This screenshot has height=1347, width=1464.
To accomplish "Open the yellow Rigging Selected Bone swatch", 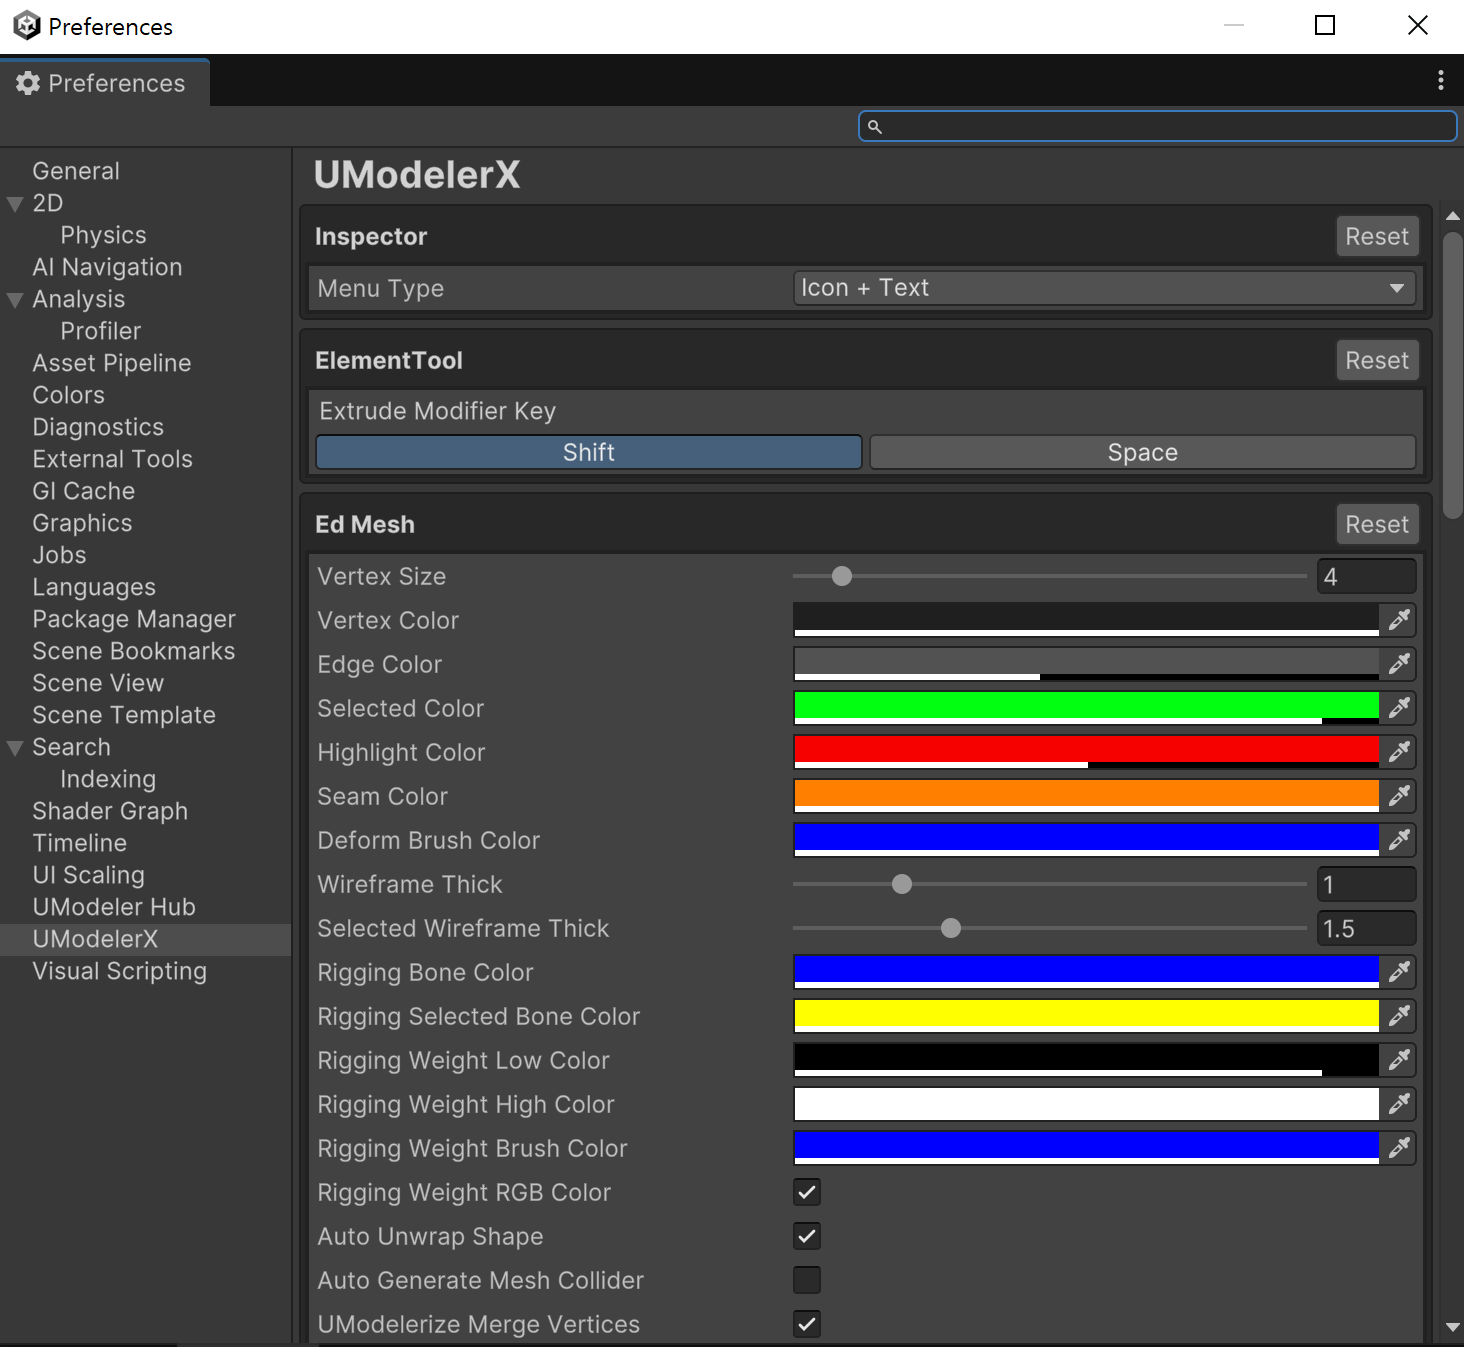I will tap(1086, 1016).
